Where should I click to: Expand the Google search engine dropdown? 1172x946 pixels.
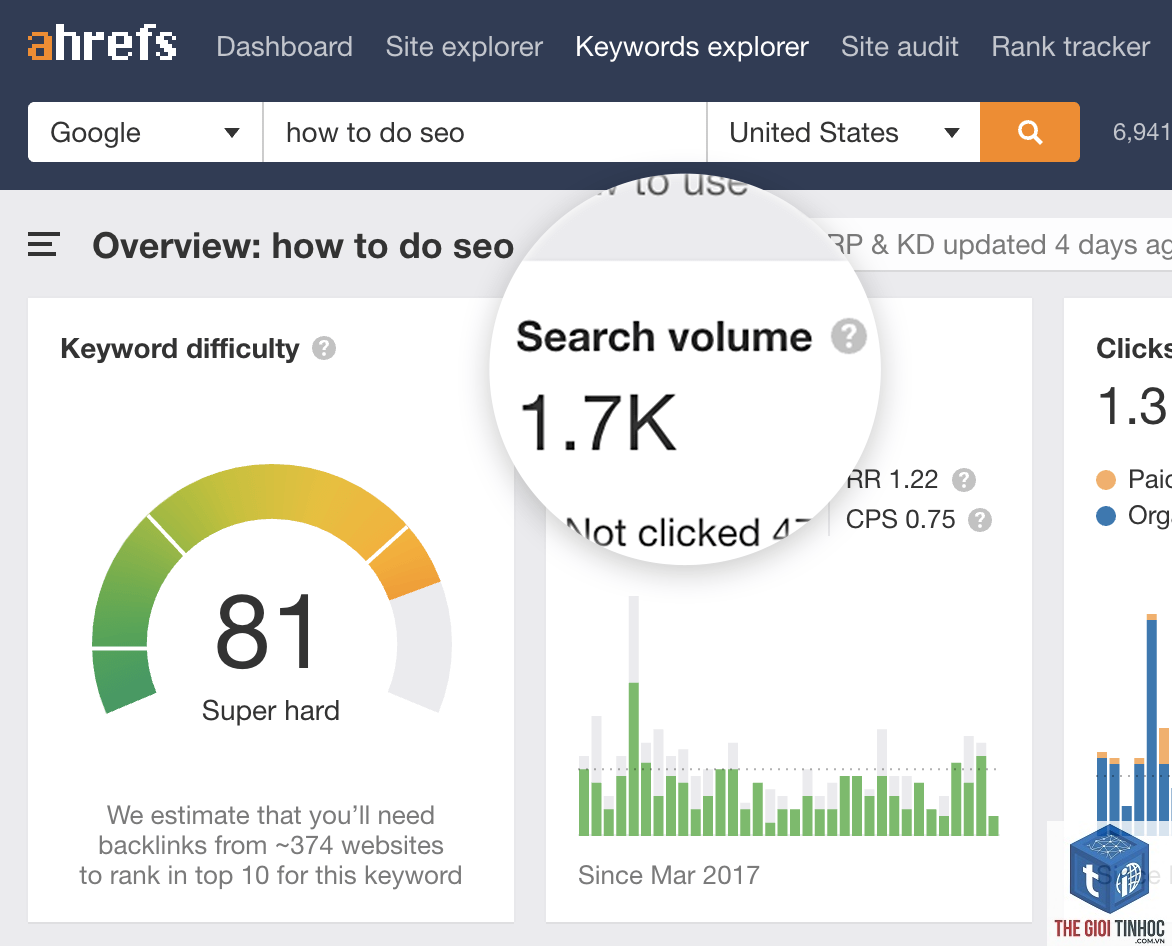click(145, 132)
